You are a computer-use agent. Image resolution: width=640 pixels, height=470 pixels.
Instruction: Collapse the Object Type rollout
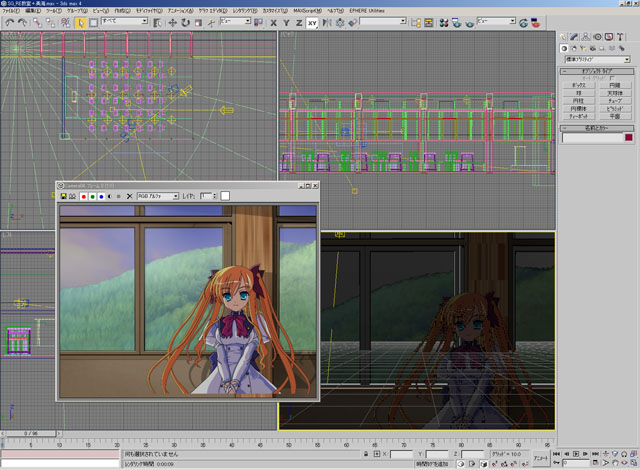tap(597, 71)
